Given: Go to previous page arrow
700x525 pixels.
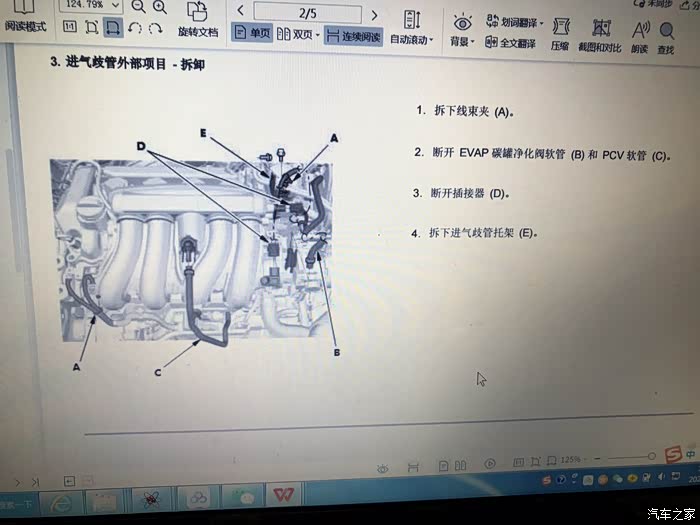Looking at the screenshot, I should coord(241,10).
